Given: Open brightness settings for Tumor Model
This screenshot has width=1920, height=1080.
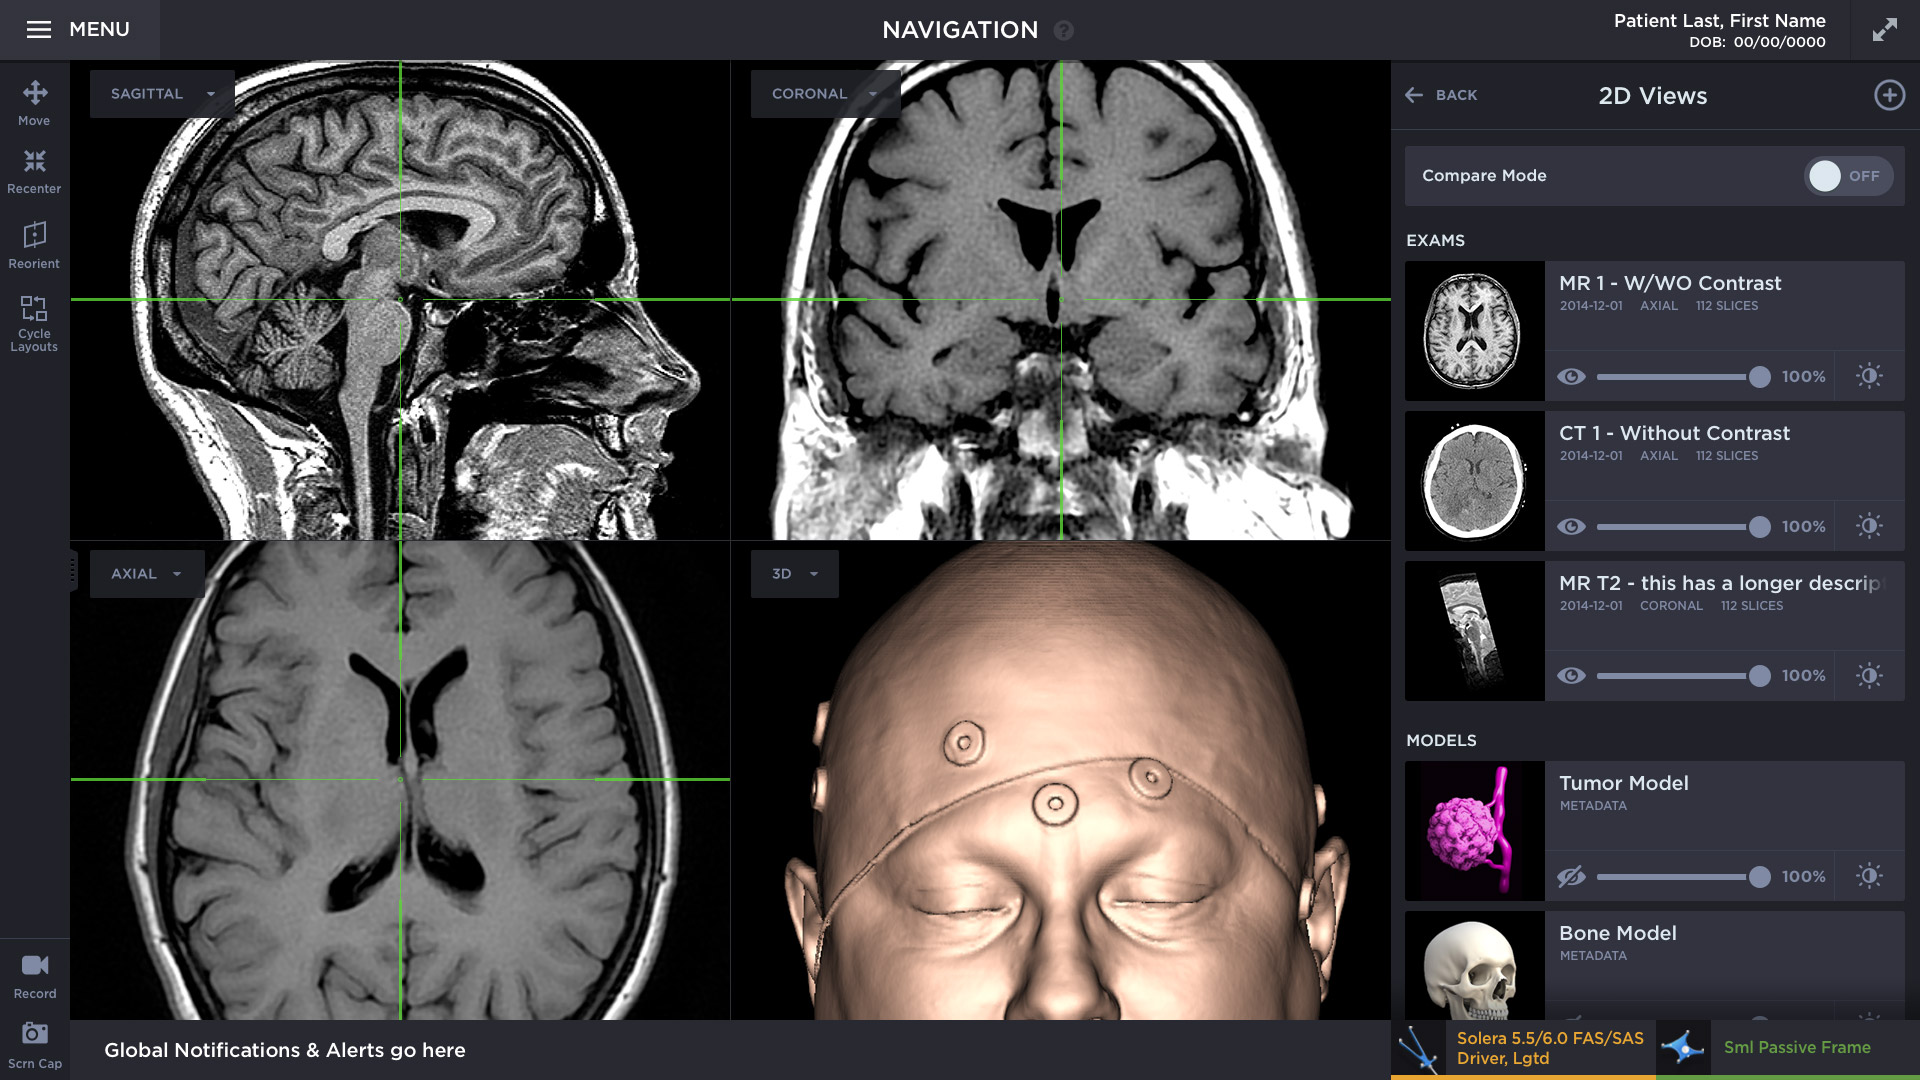Looking at the screenshot, I should [x=1869, y=876].
